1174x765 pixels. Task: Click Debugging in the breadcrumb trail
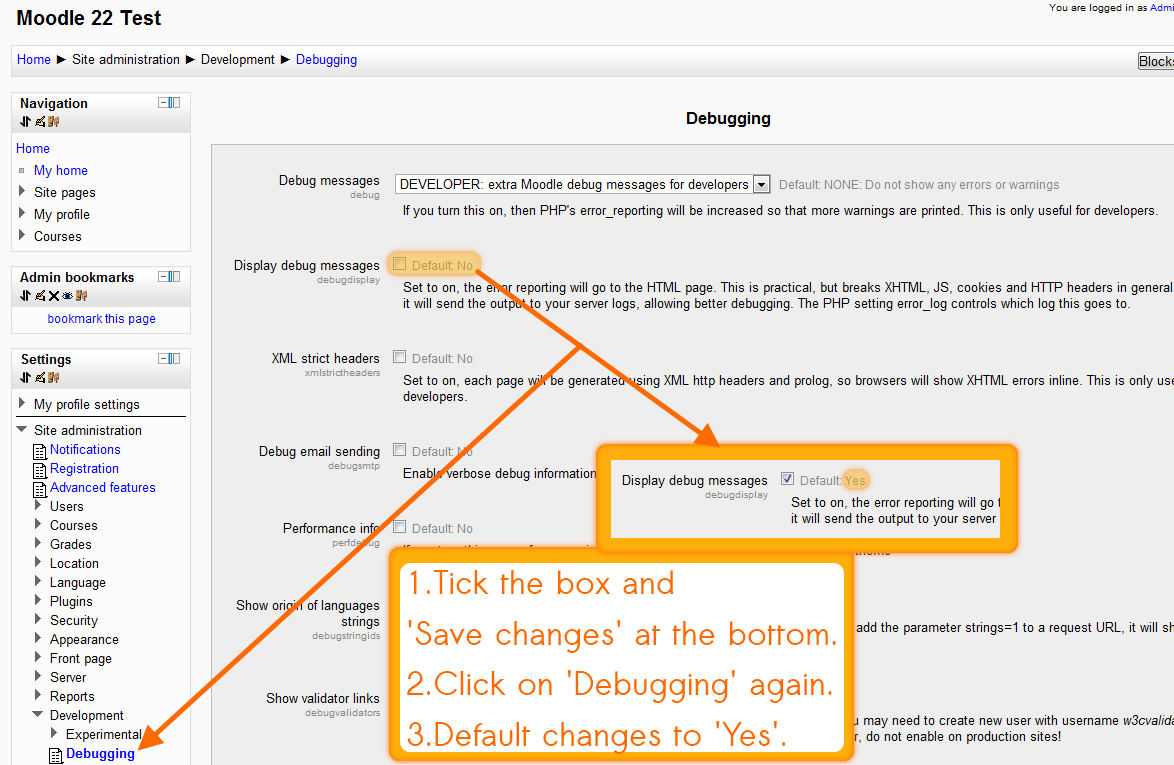point(326,59)
